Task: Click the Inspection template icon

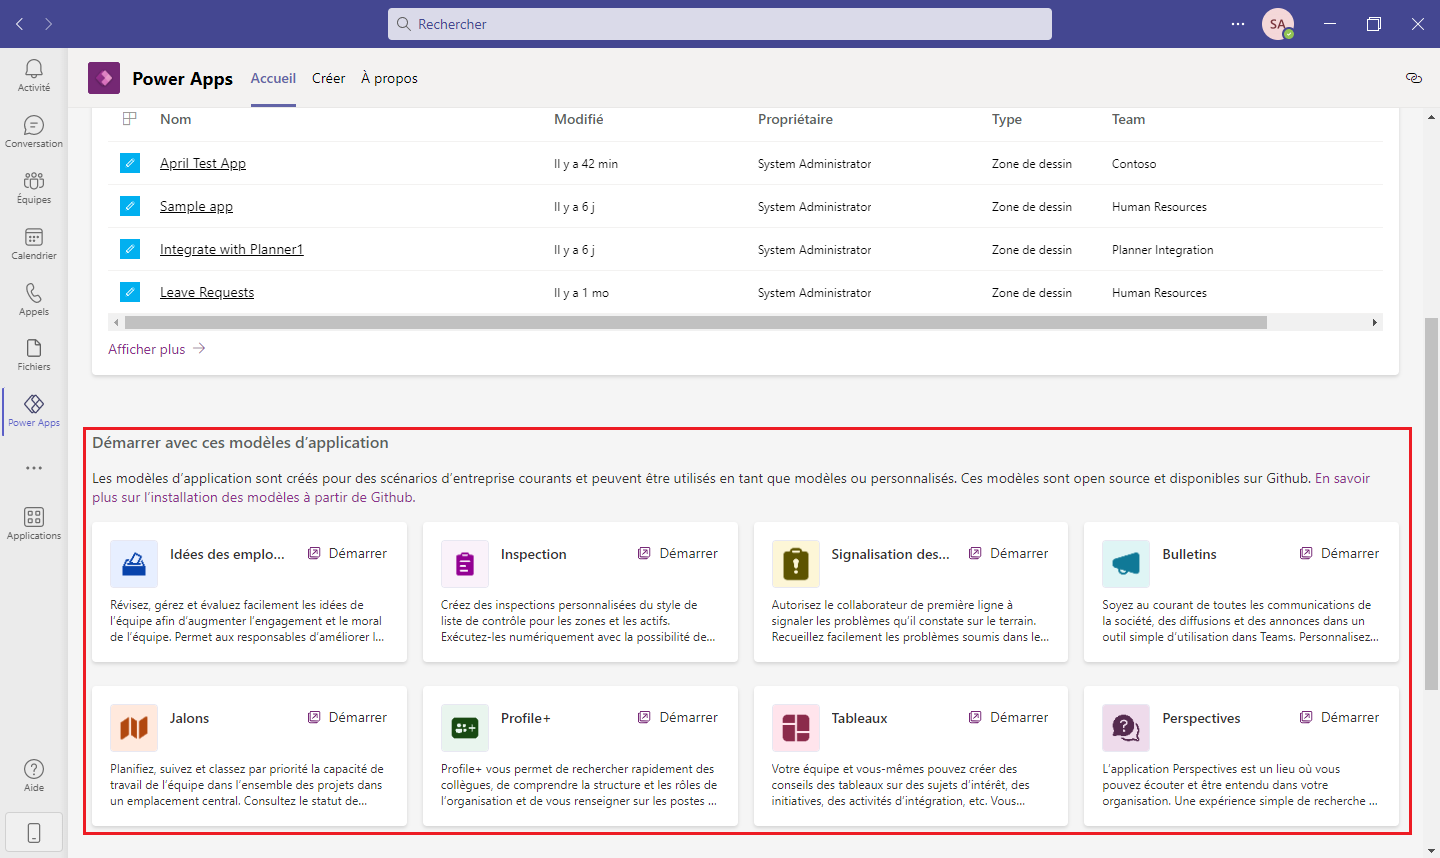Action: click(465, 564)
